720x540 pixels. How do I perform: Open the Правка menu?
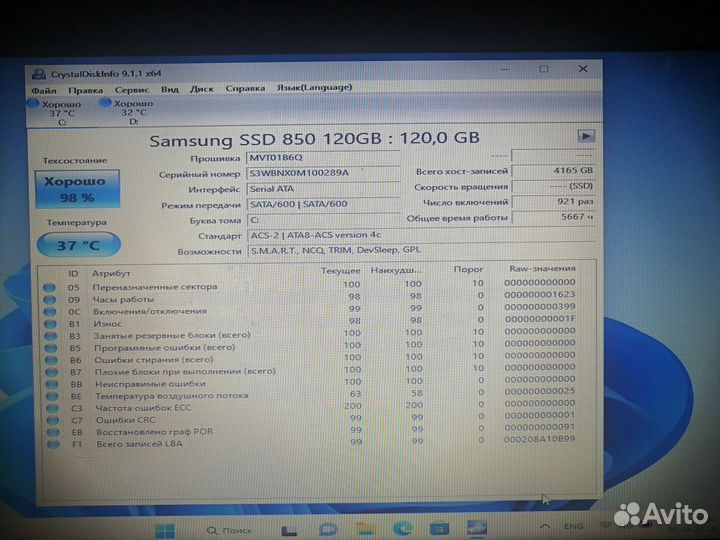click(x=85, y=90)
